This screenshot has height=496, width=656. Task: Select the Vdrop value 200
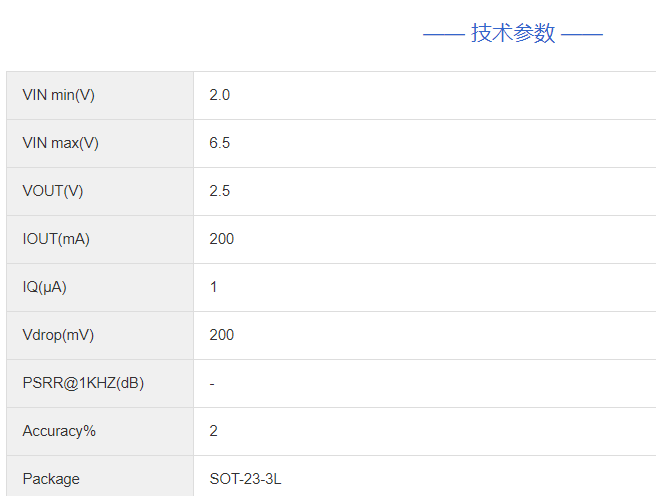[222, 335]
